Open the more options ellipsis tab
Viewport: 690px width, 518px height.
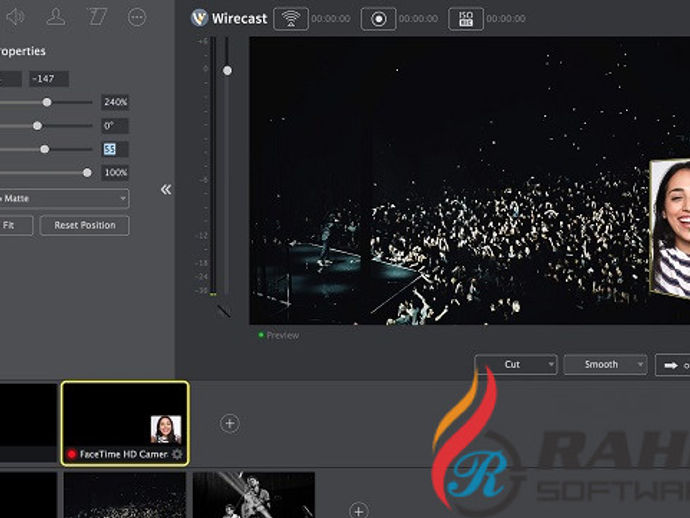click(x=136, y=17)
